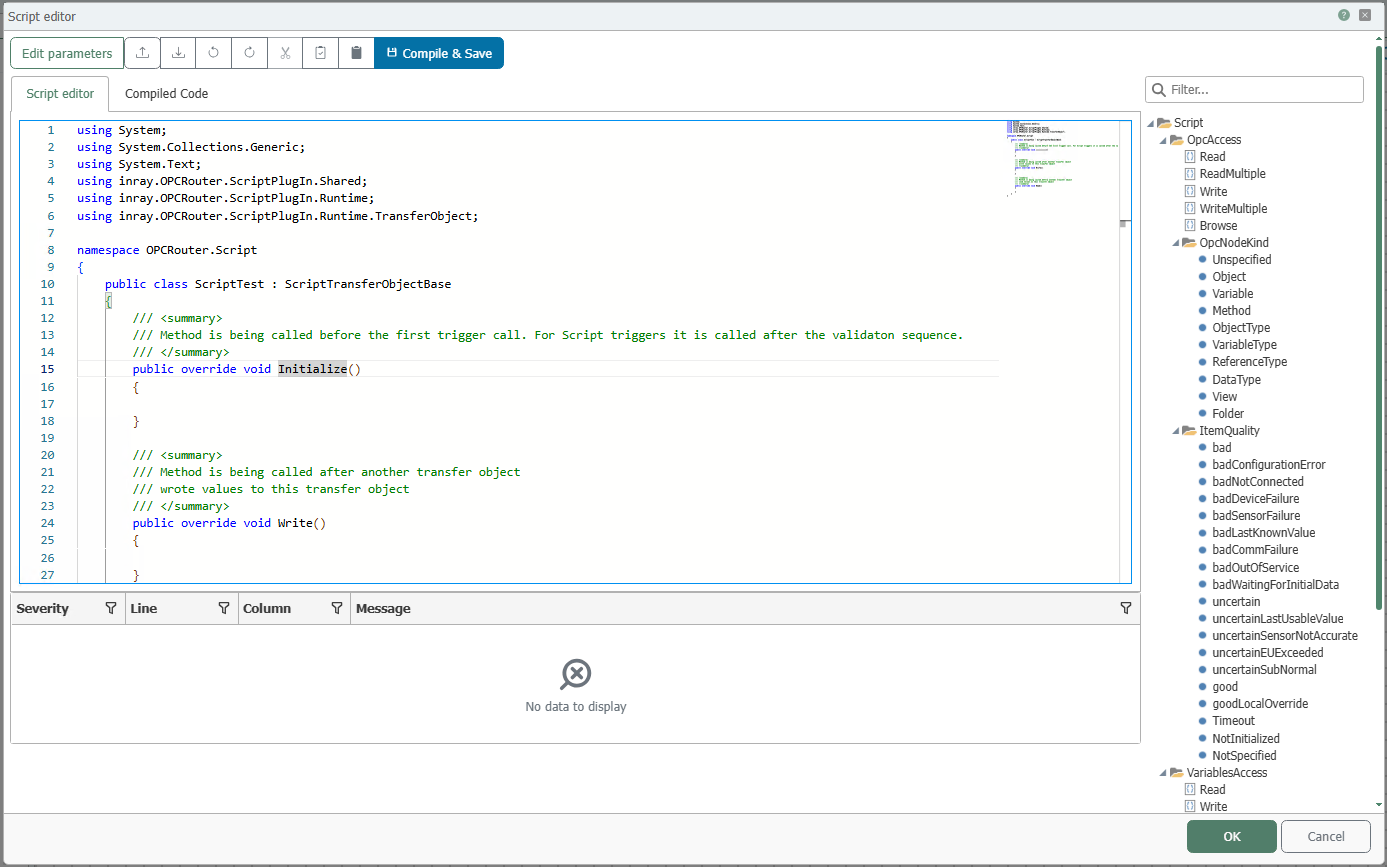Click Compile & Save button

(x=439, y=53)
